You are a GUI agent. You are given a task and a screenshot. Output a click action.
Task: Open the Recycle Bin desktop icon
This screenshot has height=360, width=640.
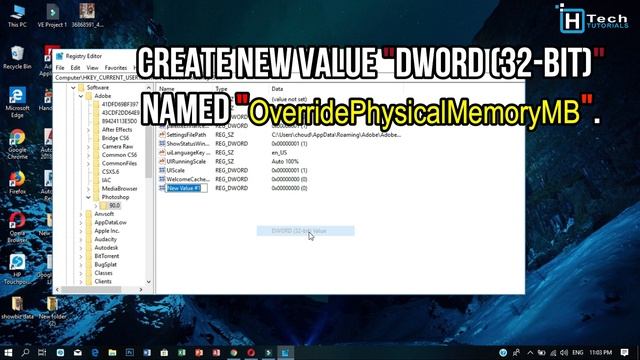click(17, 57)
